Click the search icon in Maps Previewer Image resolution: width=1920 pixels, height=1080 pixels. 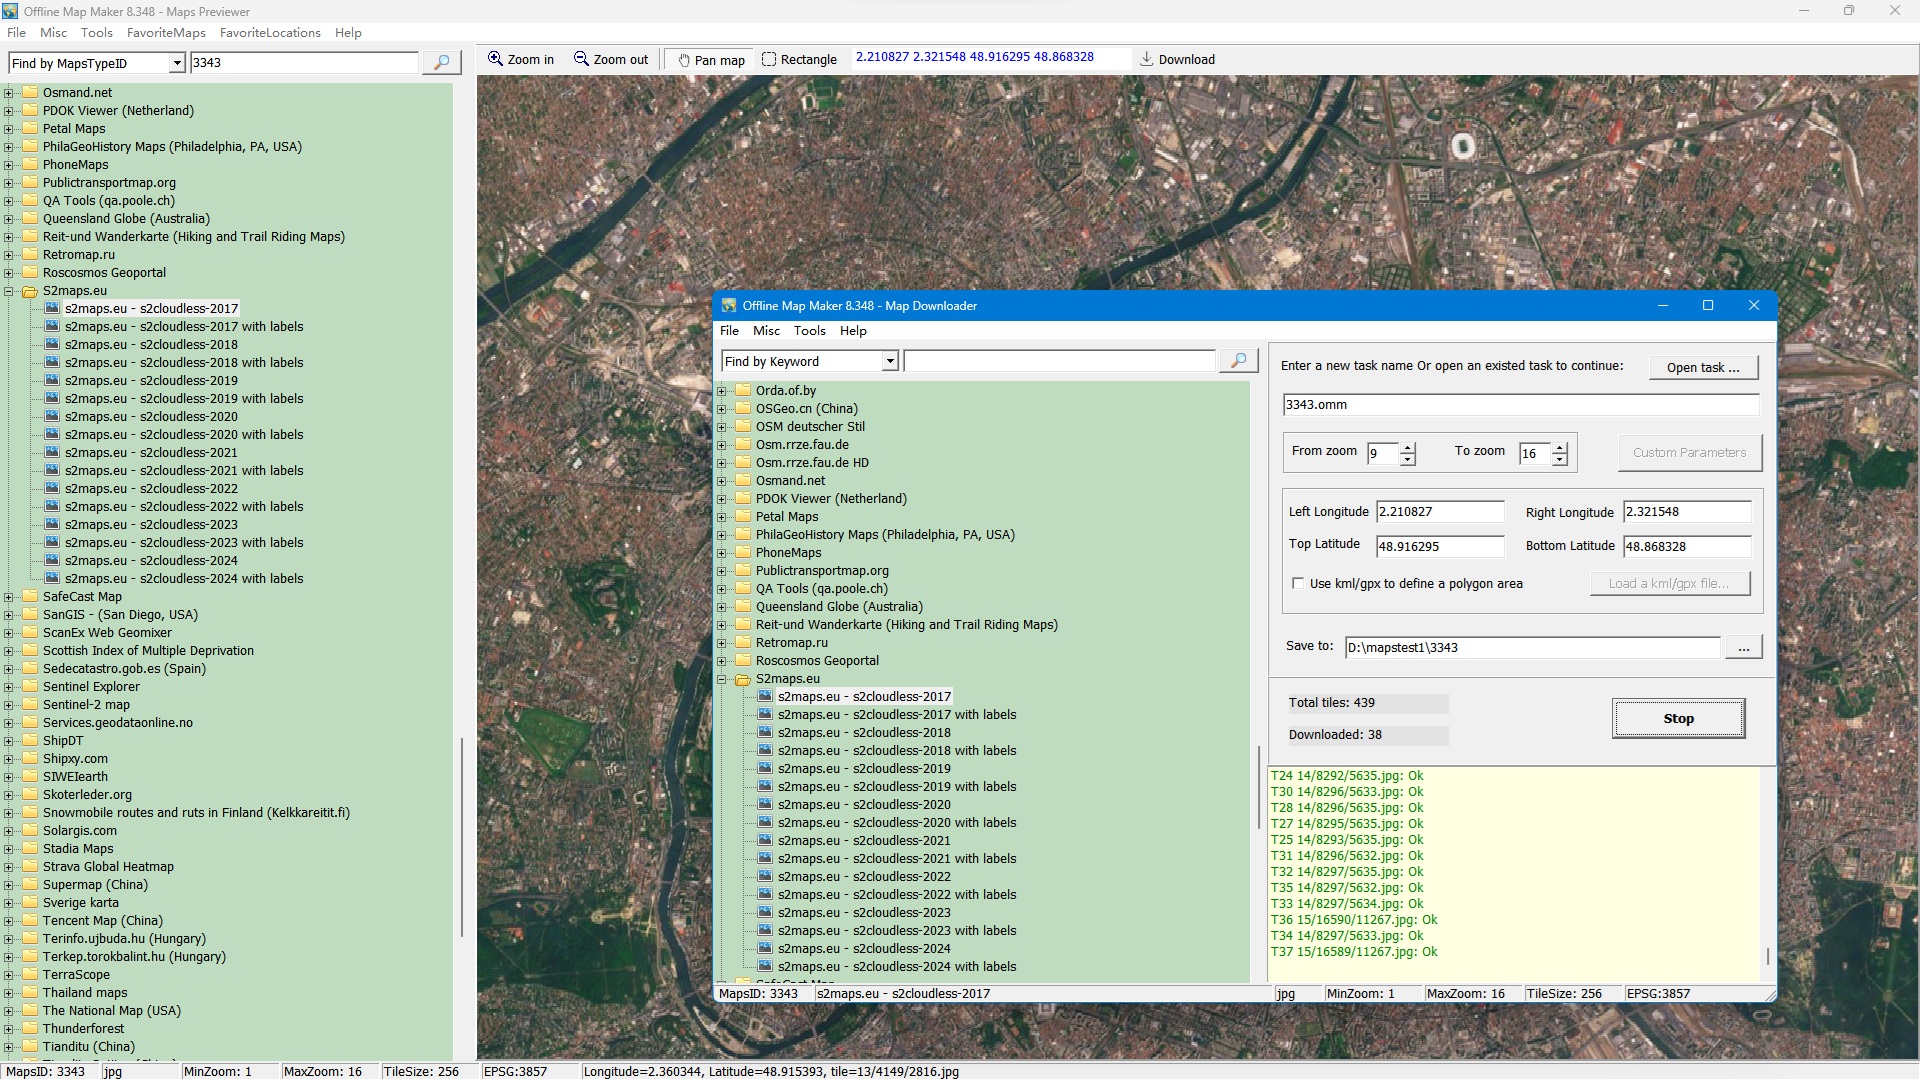click(x=441, y=62)
